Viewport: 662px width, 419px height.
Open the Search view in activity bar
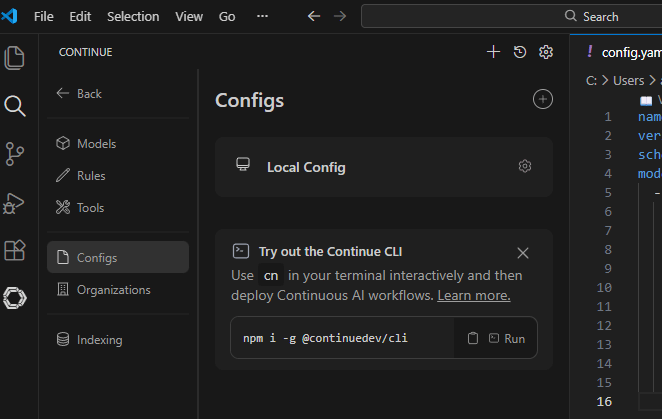(x=15, y=106)
